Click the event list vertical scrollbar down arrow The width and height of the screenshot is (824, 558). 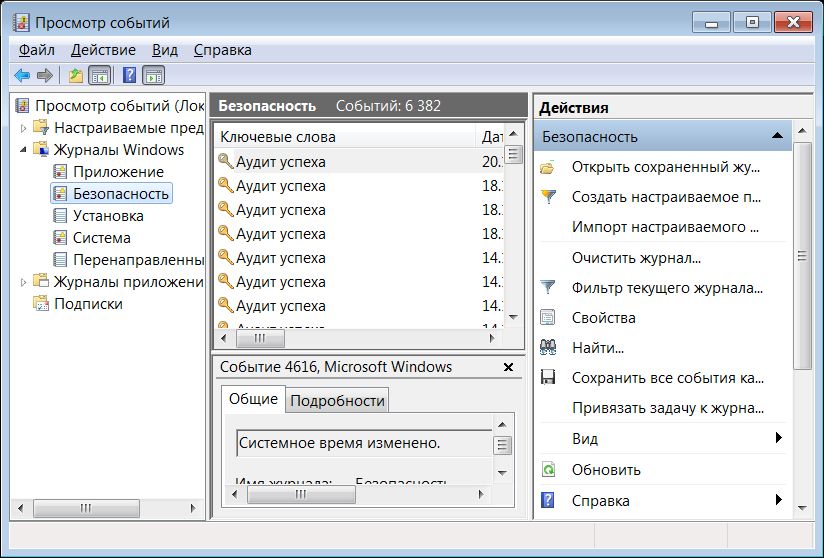(x=513, y=317)
